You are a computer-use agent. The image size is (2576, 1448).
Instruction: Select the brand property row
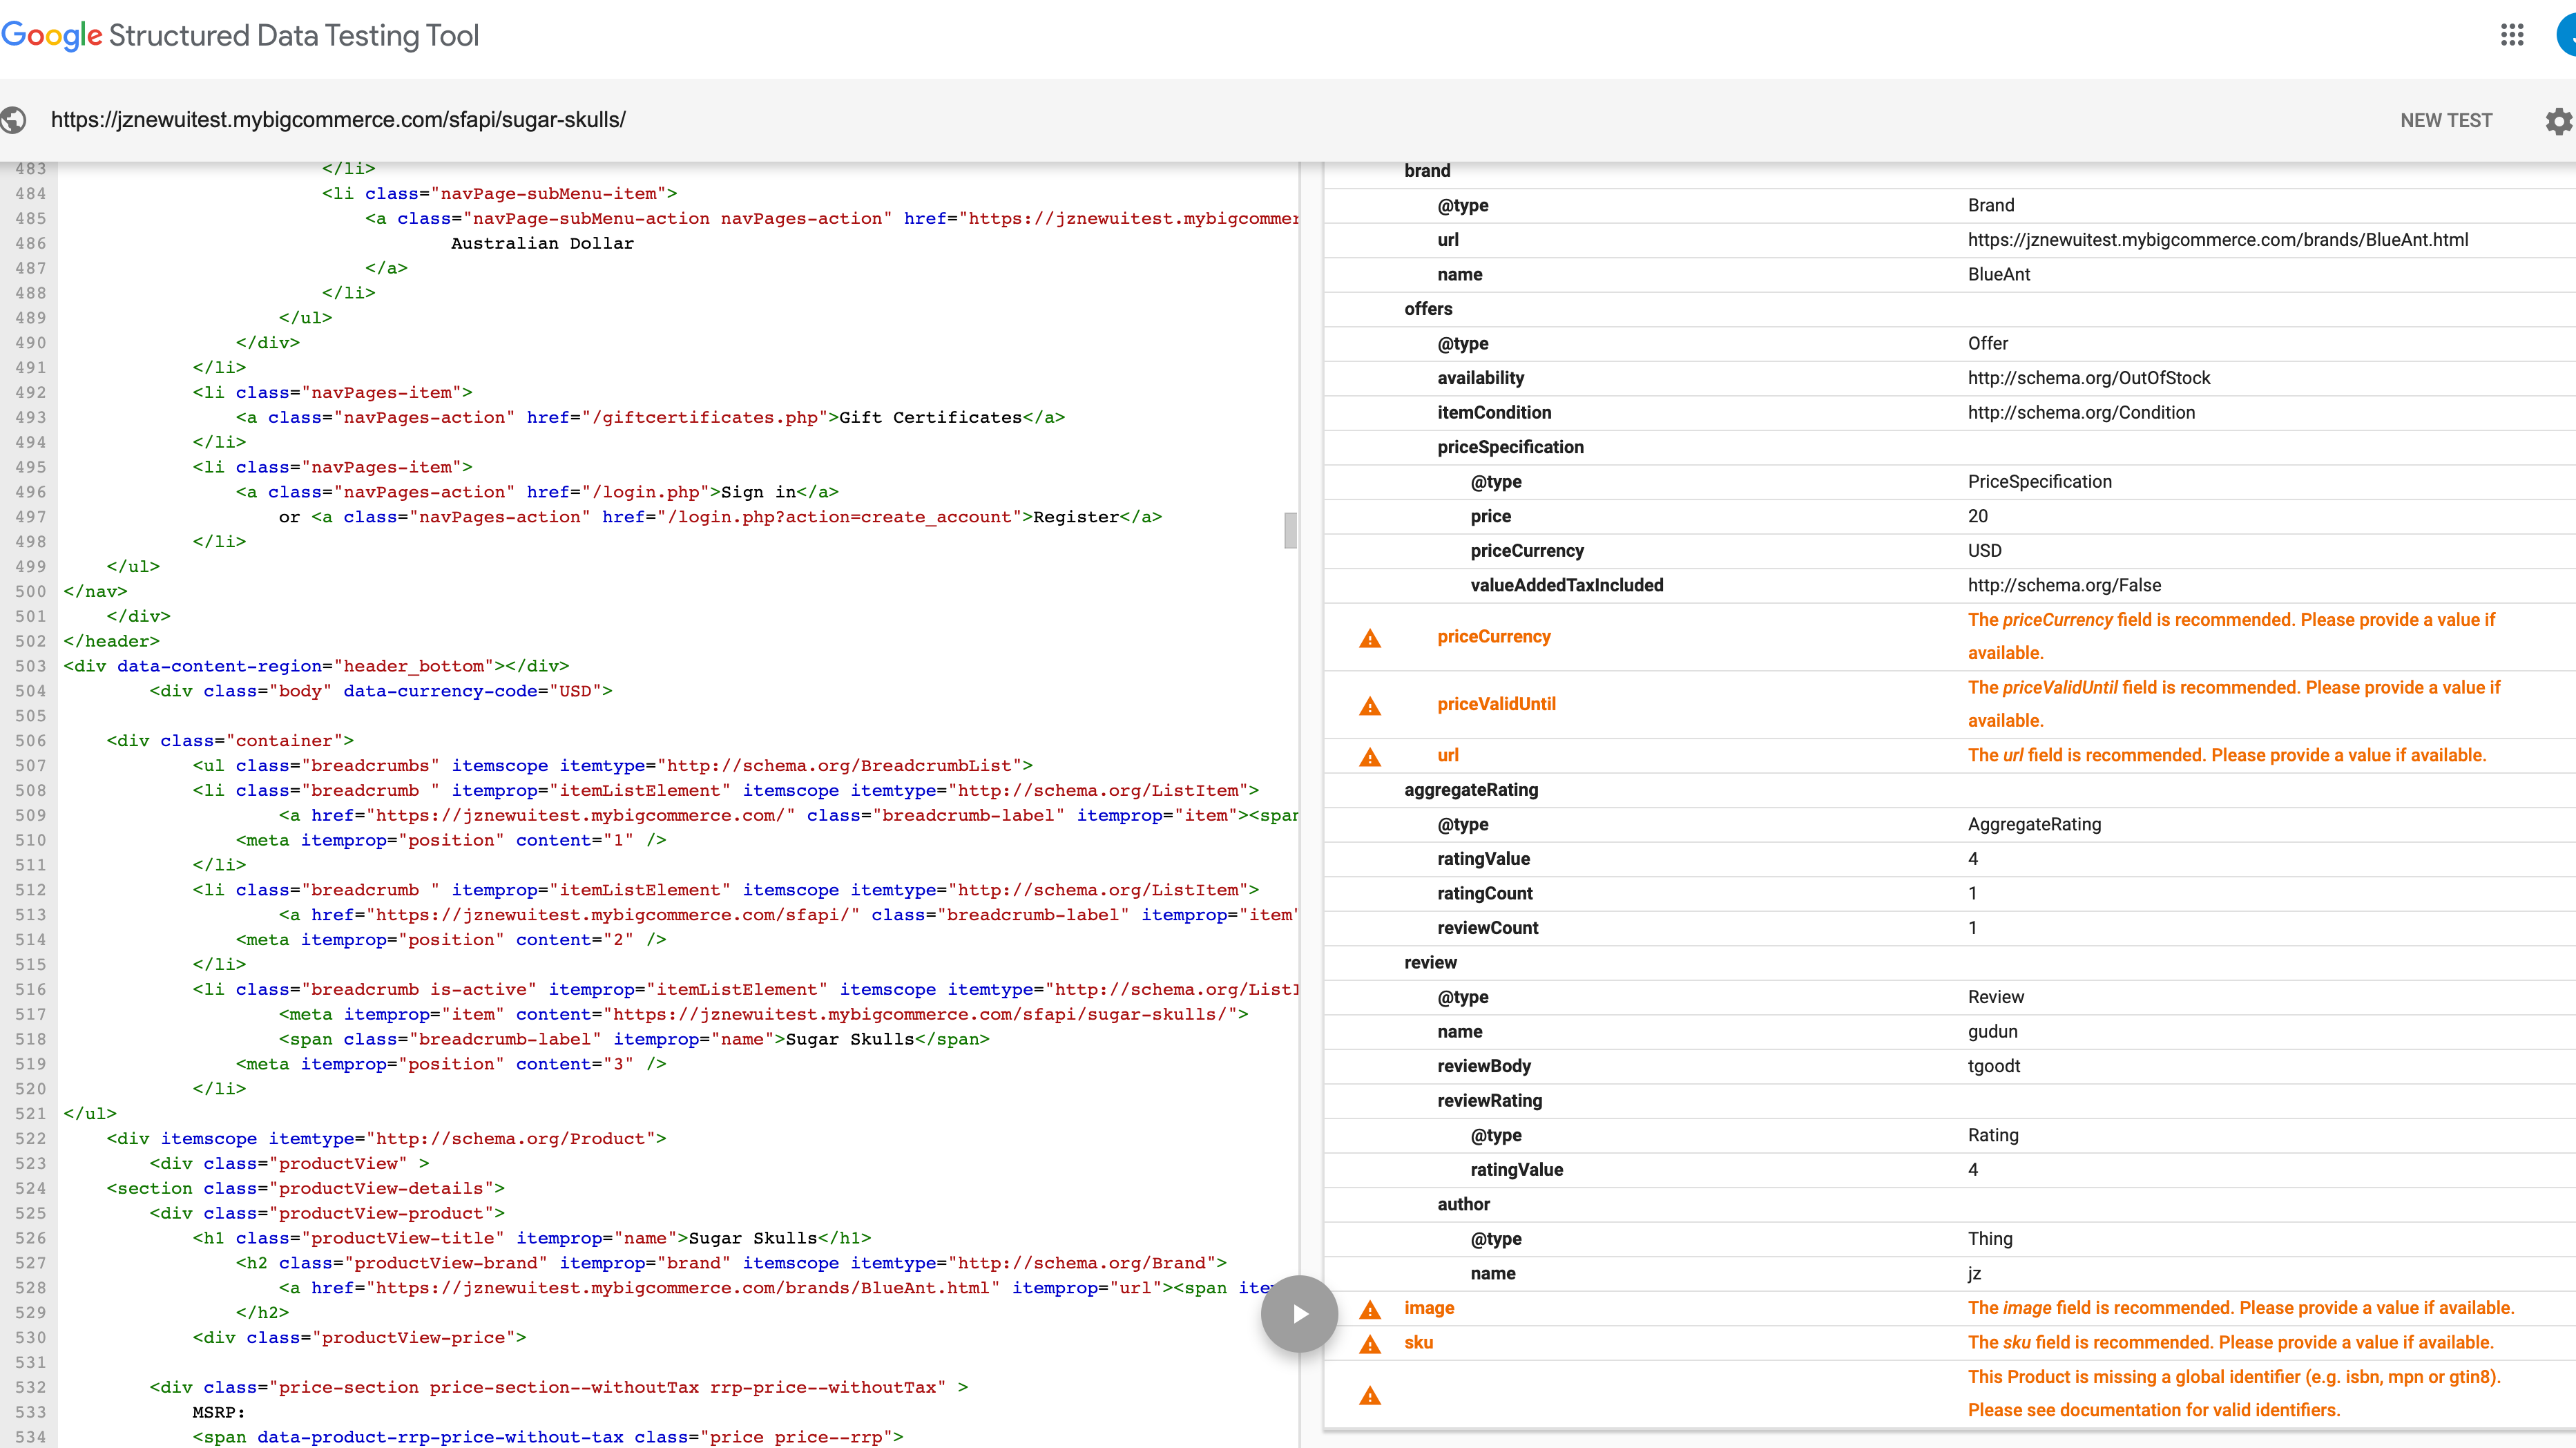1949,171
